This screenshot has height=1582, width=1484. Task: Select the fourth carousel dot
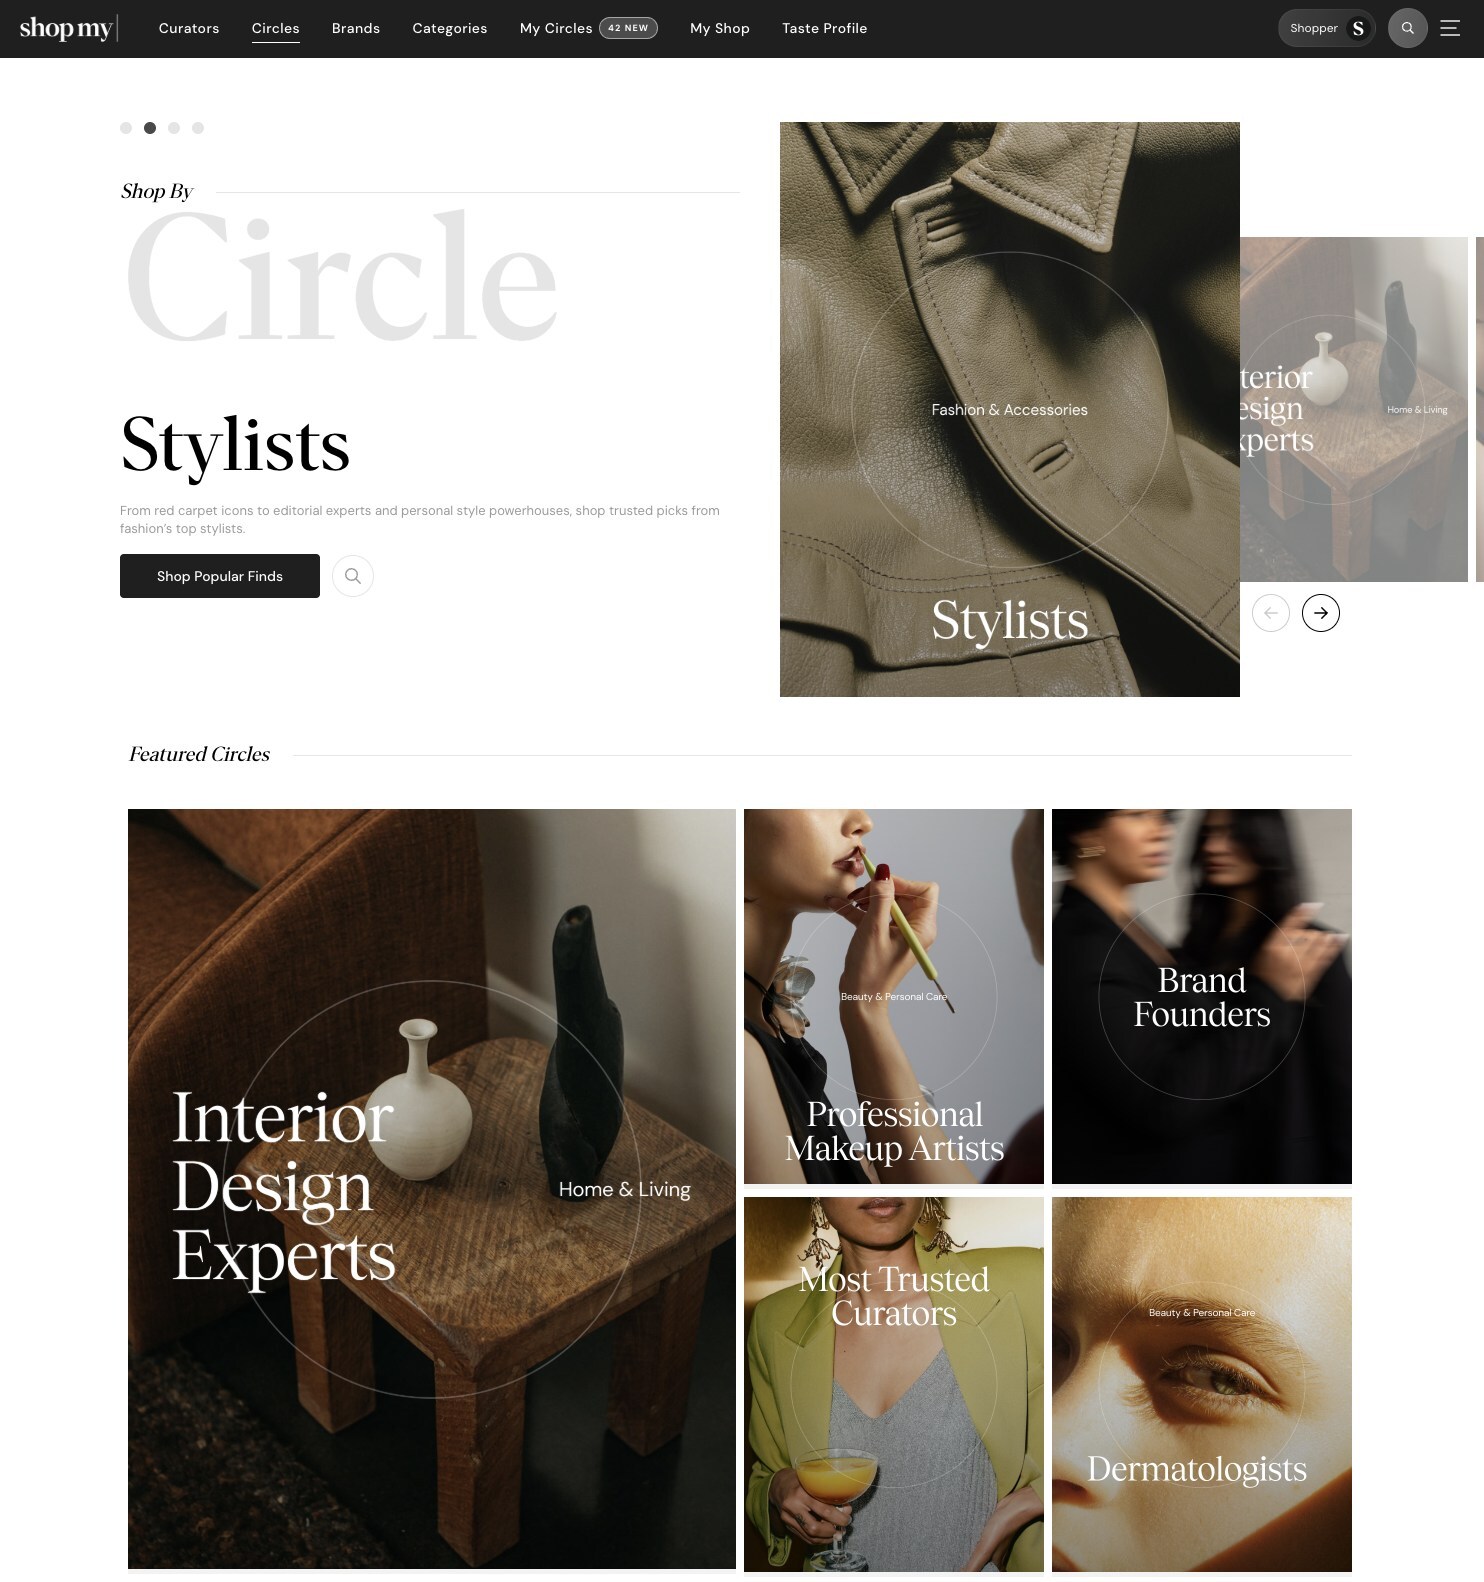click(198, 128)
